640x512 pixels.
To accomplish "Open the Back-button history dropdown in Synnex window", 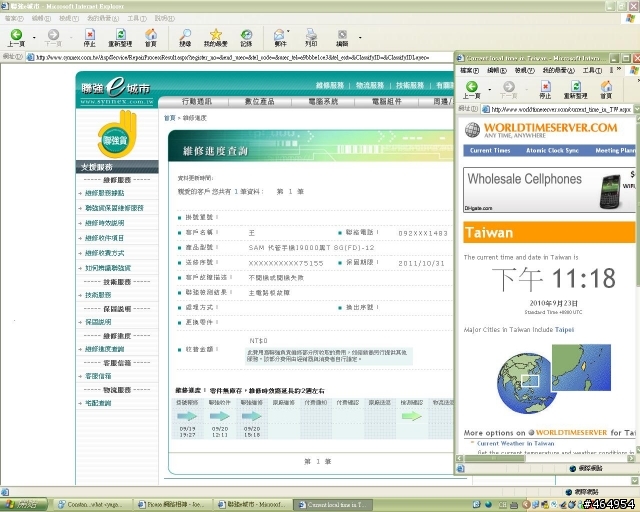I will (x=34, y=38).
